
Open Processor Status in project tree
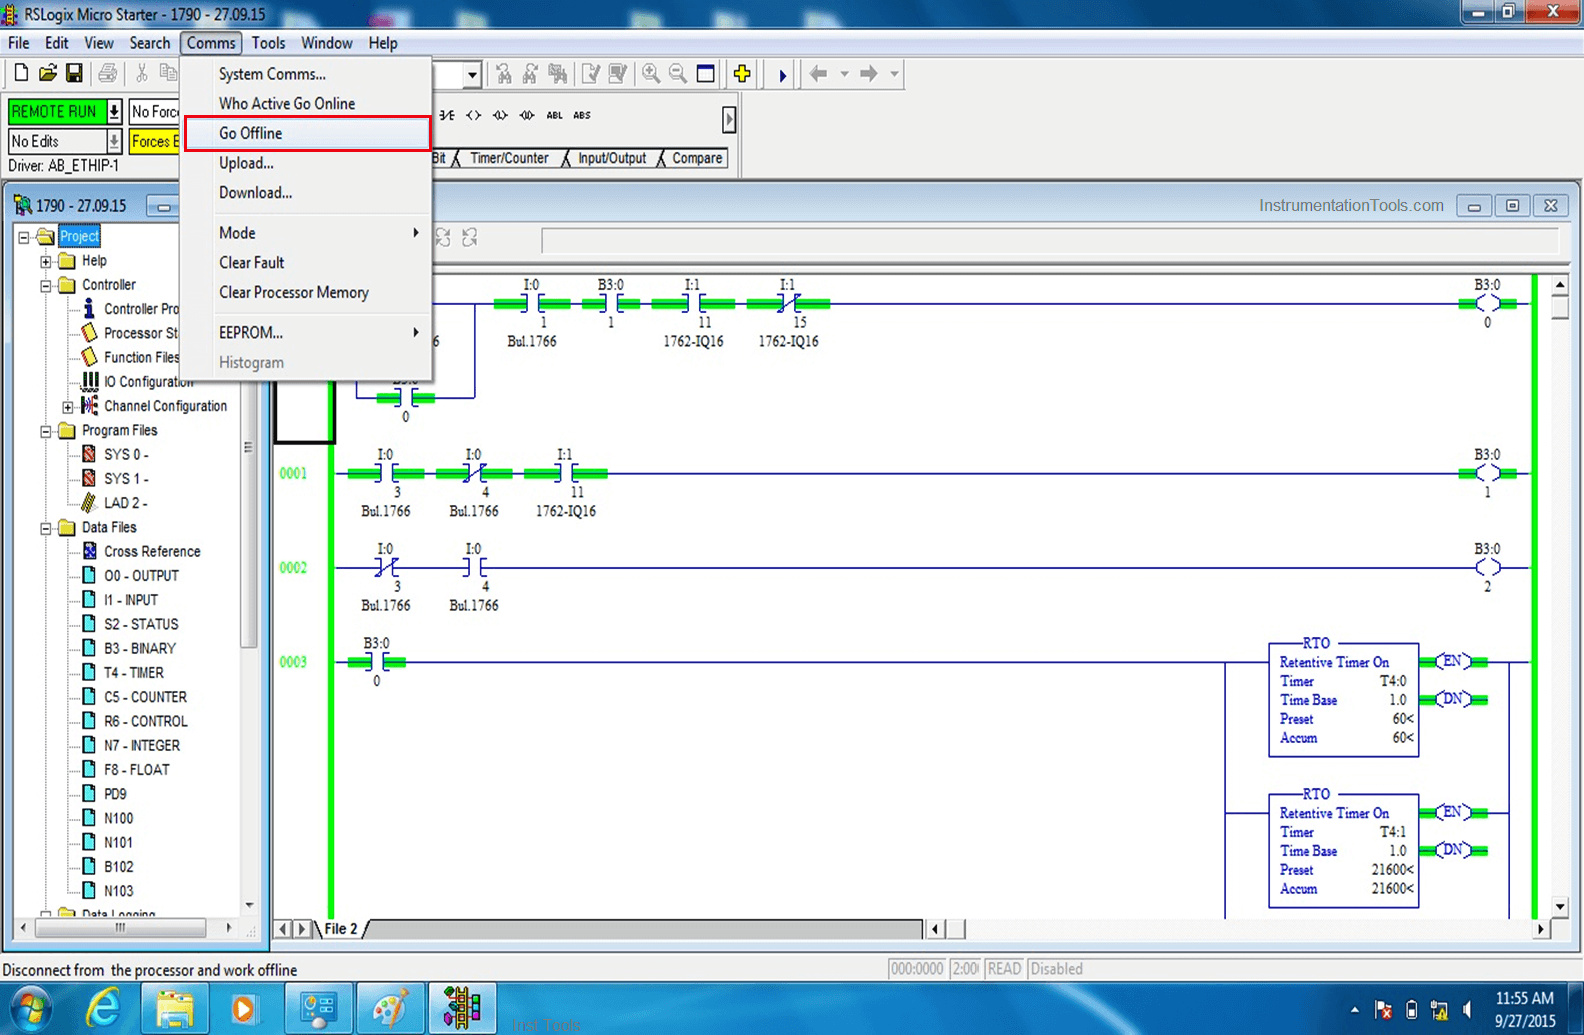tap(141, 333)
